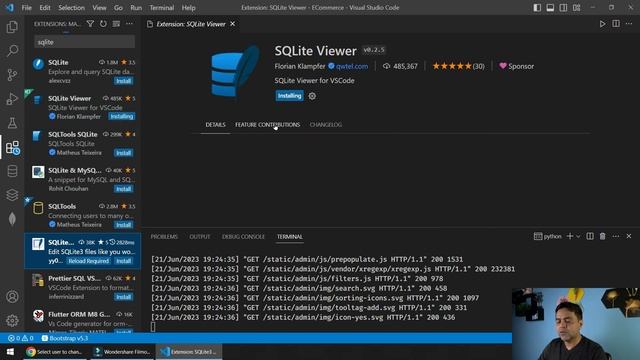Toggle the bottom panel layout icon
The width and height of the screenshot is (640, 360).
550,8
